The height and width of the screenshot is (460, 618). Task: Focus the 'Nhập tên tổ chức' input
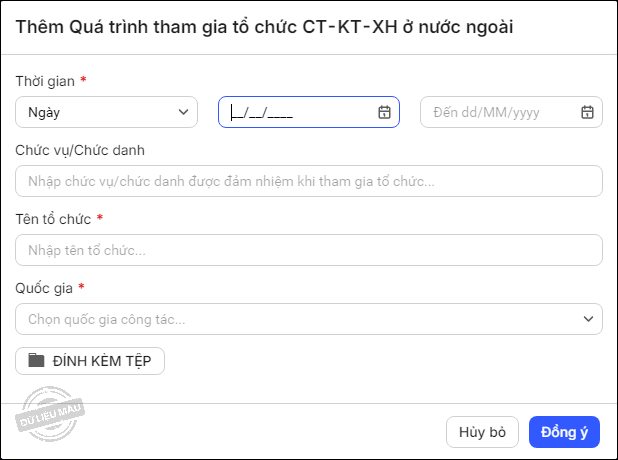coord(309,250)
